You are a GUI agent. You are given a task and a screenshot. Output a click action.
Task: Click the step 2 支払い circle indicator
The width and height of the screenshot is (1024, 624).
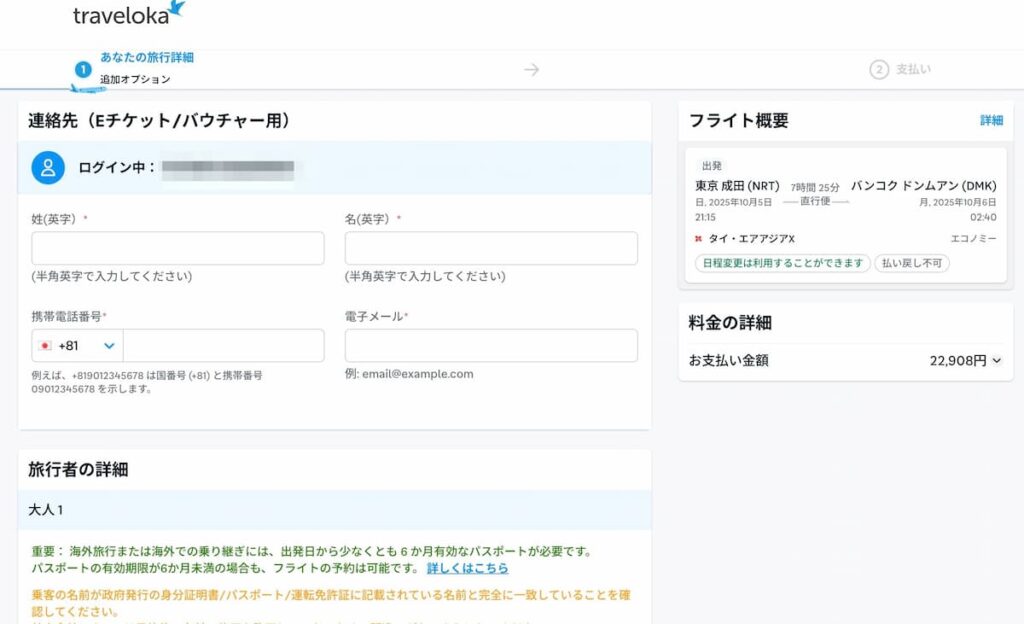(x=879, y=69)
